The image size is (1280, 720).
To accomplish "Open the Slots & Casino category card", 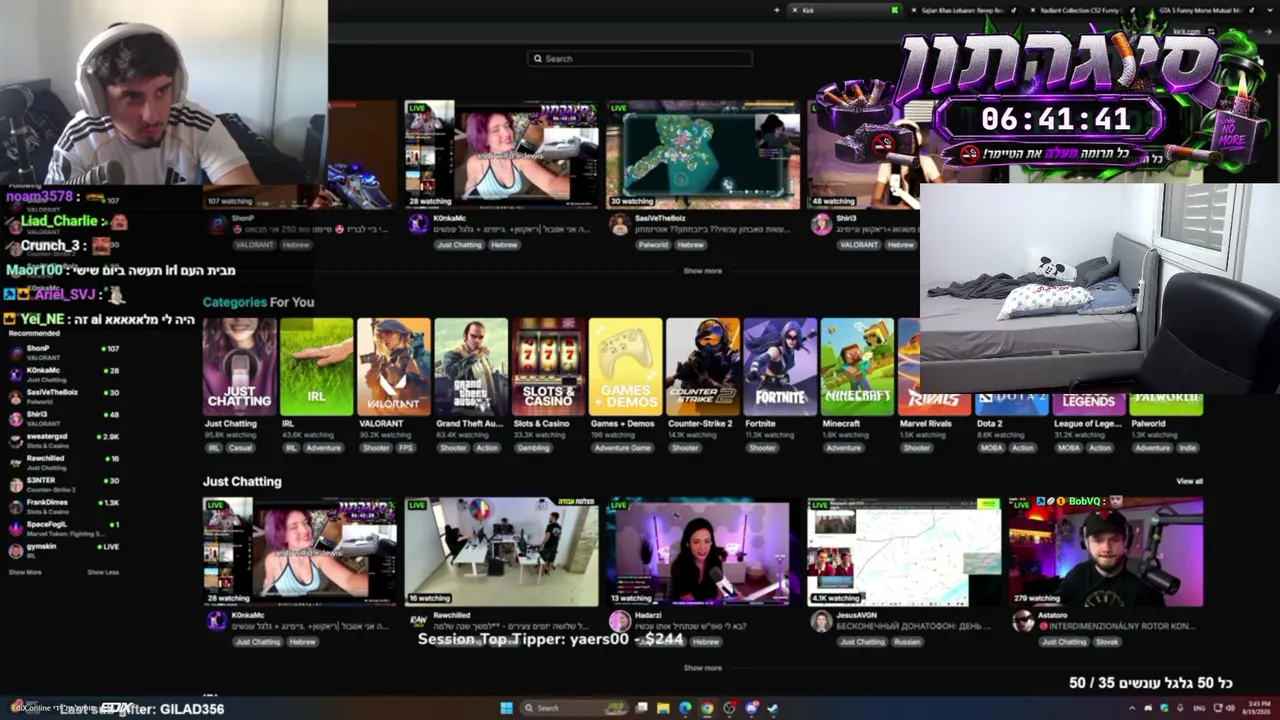I will (548, 367).
